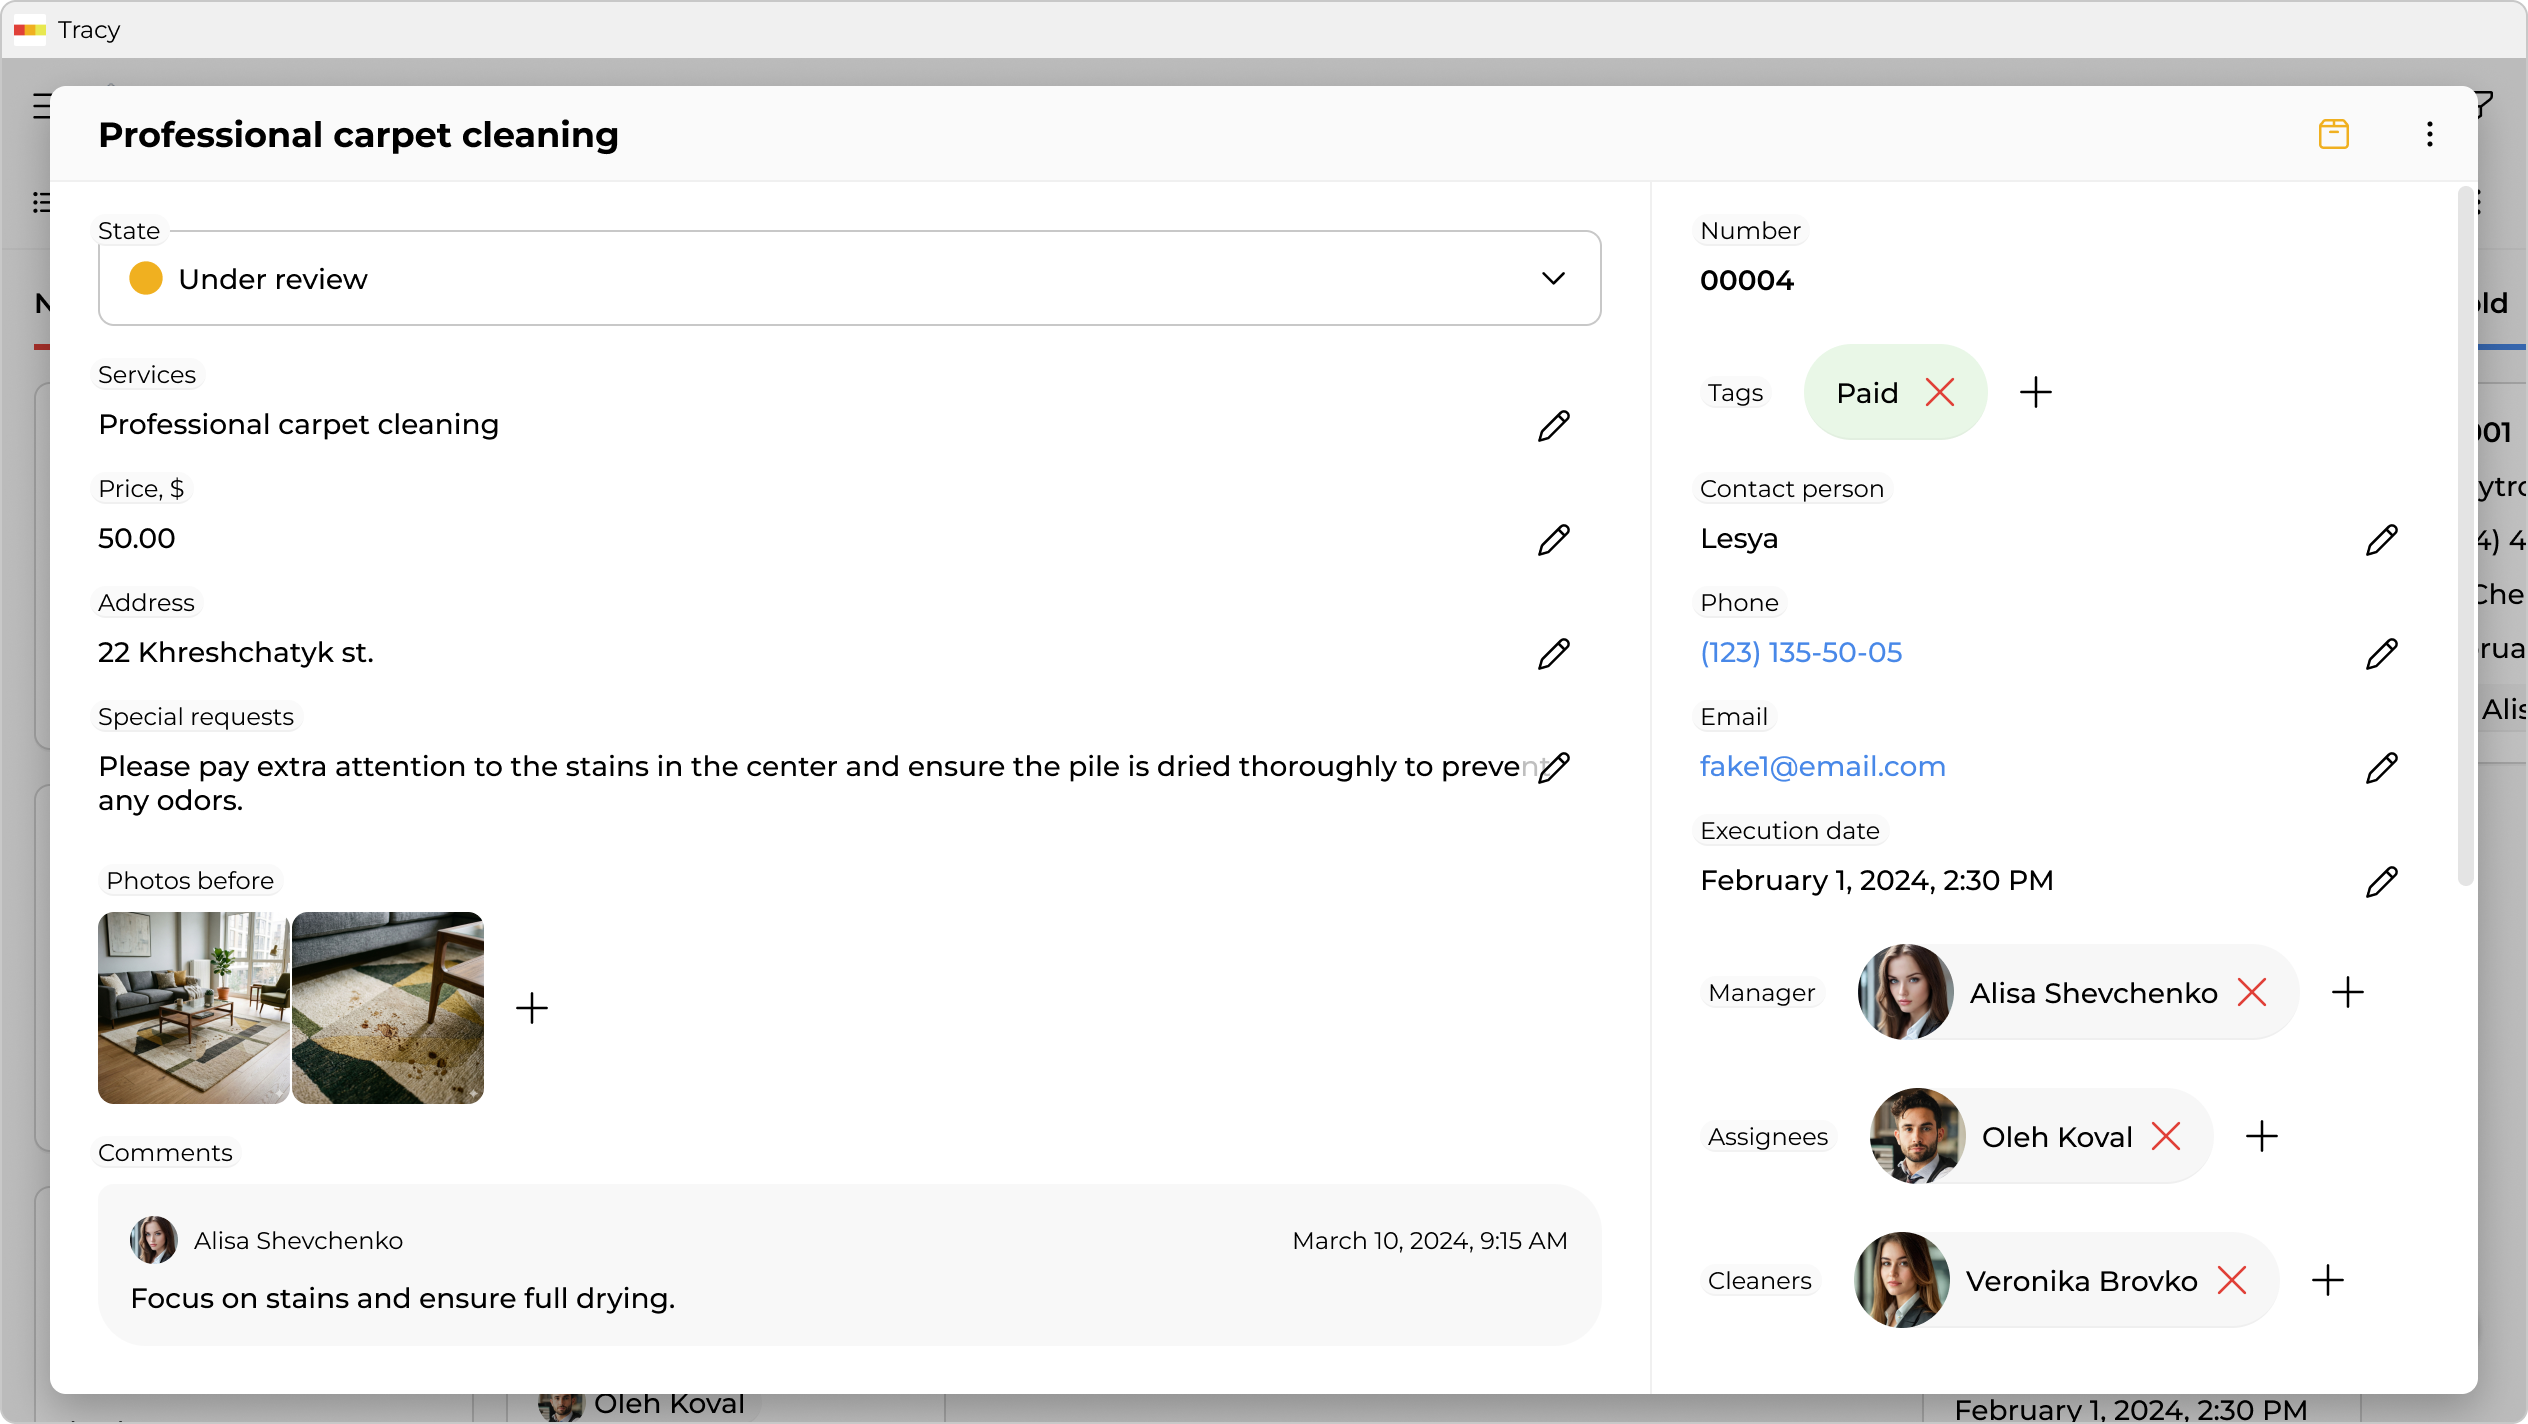This screenshot has height=1424, width=2528.
Task: Add another assignee with plus button
Action: click(2261, 1137)
